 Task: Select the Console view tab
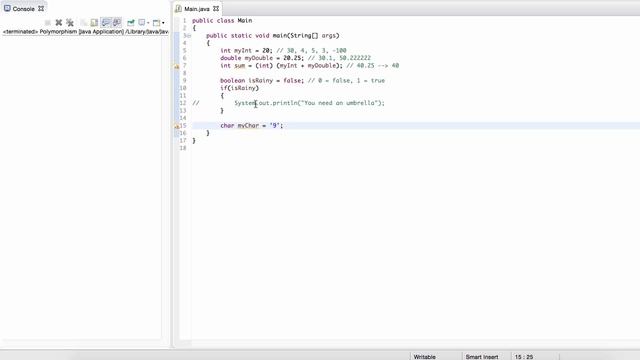23,9
